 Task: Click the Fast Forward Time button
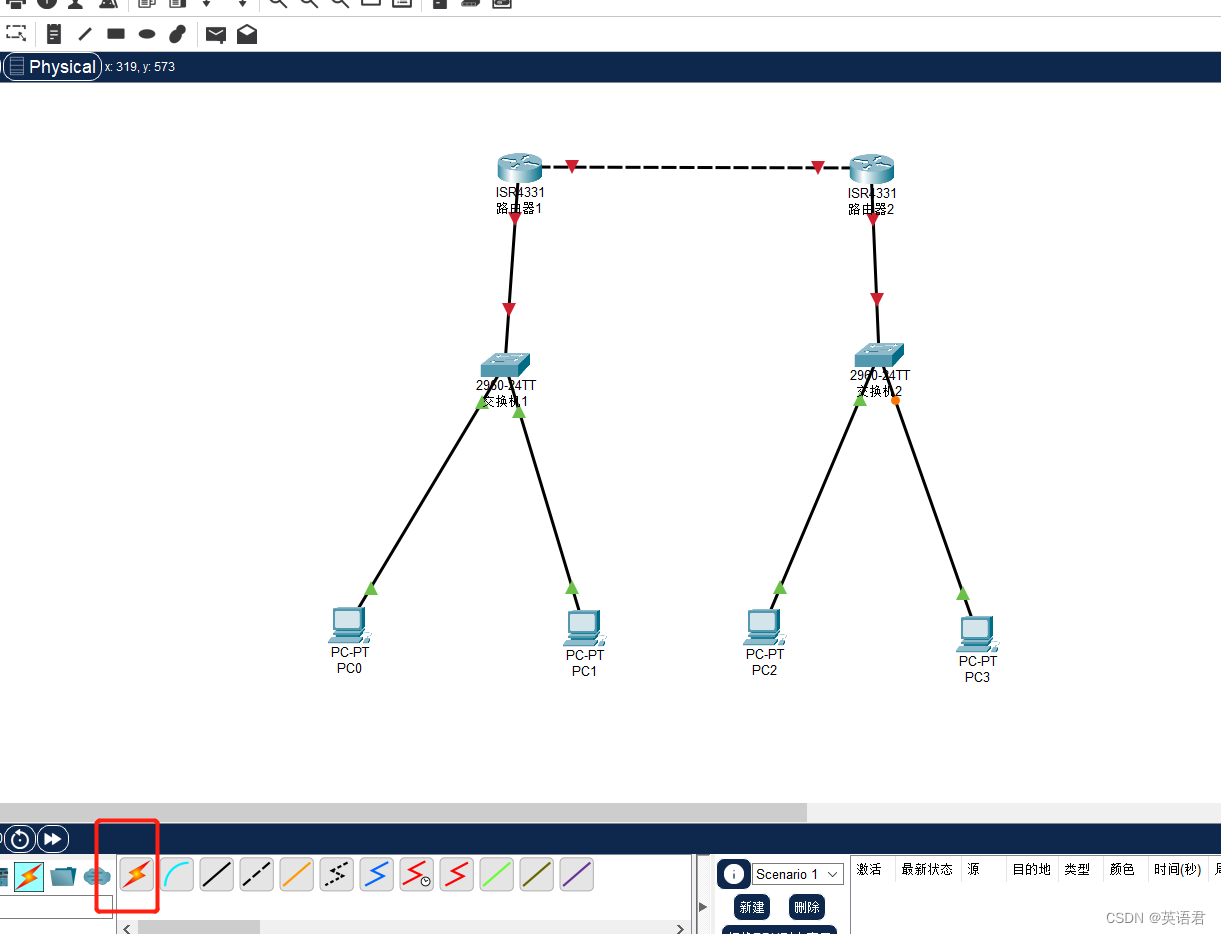53,839
